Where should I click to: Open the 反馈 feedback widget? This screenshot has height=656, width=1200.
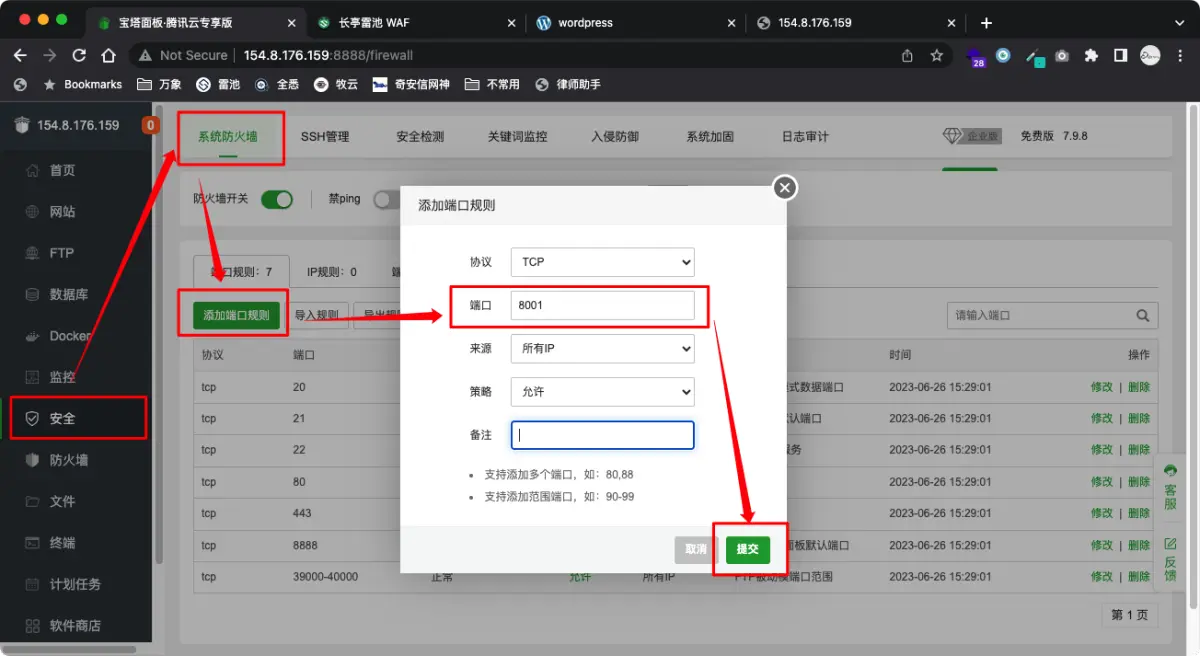coord(1170,559)
